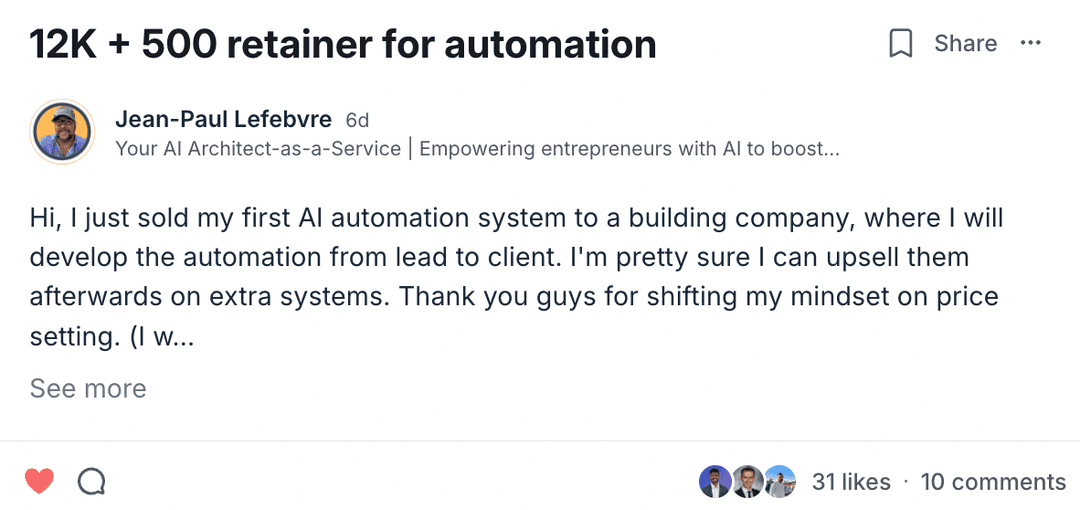Click the speech bubble comment icon
Image resolution: width=1080 pixels, height=510 pixels.
[x=91, y=482]
